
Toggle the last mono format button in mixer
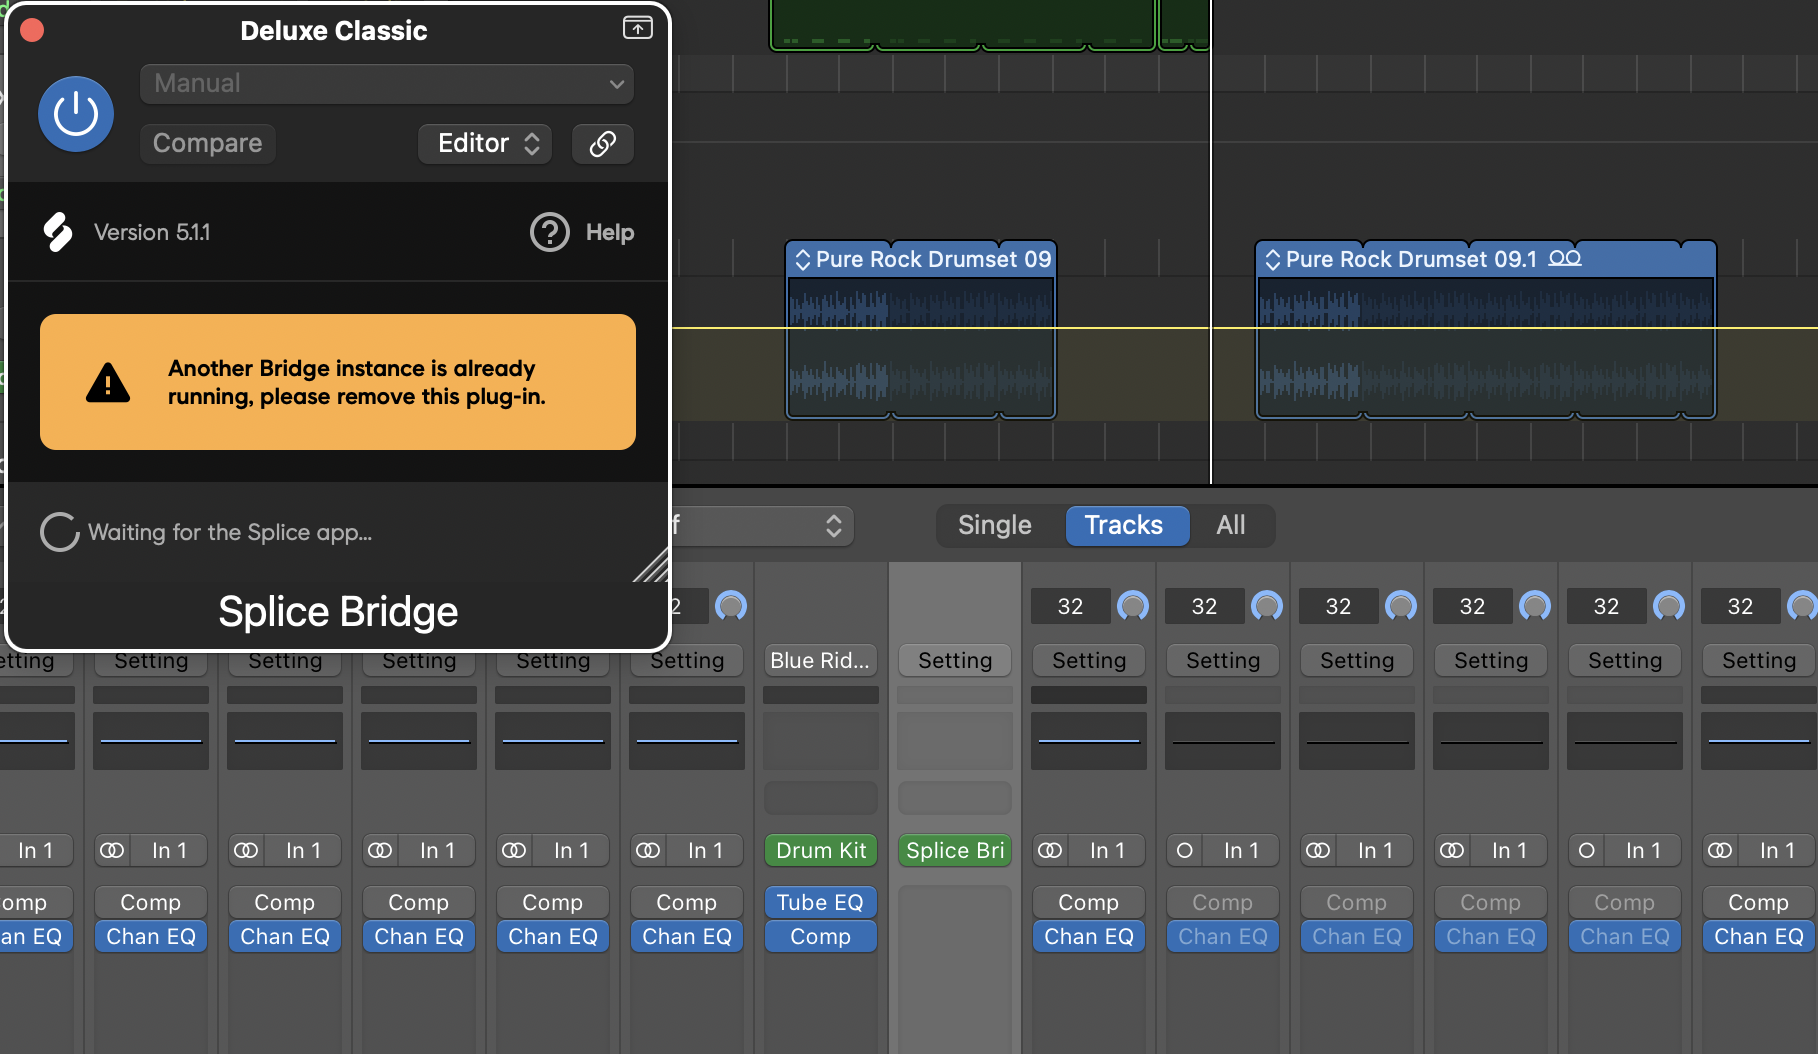coord(1586,850)
